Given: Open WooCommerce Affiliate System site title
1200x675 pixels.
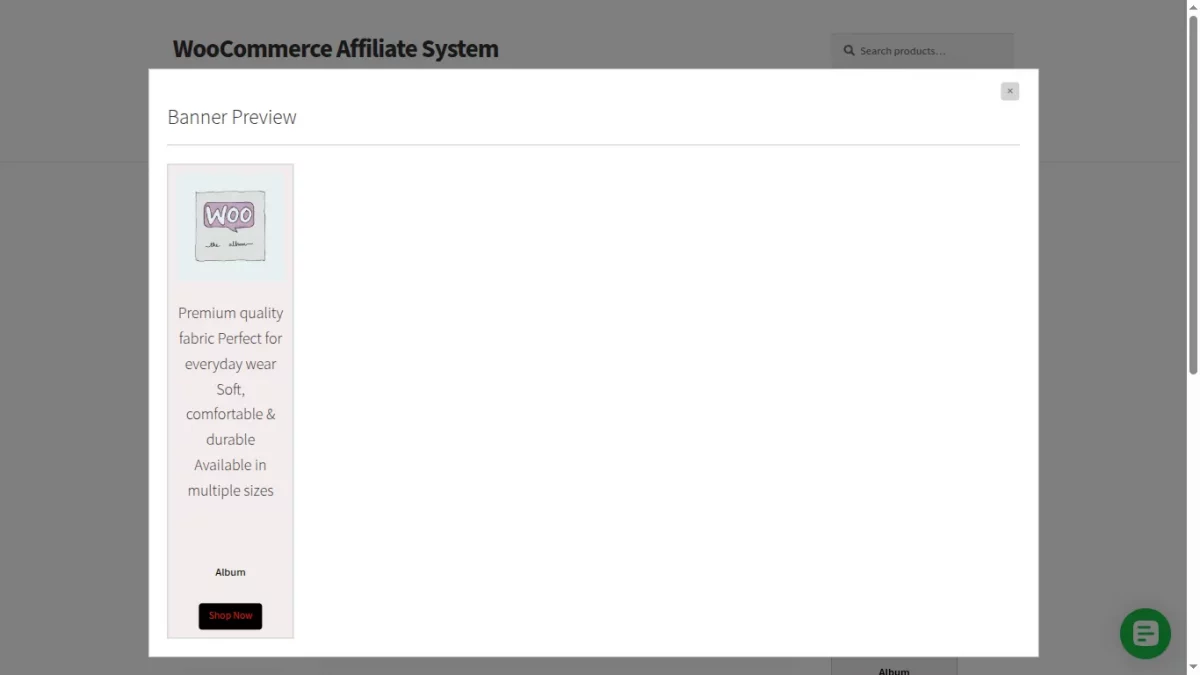Looking at the screenshot, I should pyautogui.click(x=335, y=49).
